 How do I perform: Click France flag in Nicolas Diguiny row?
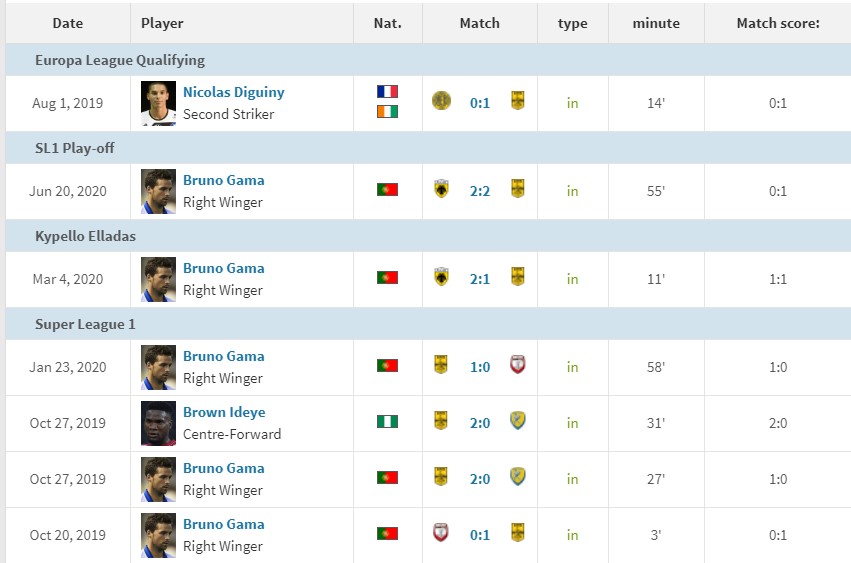pos(388,91)
